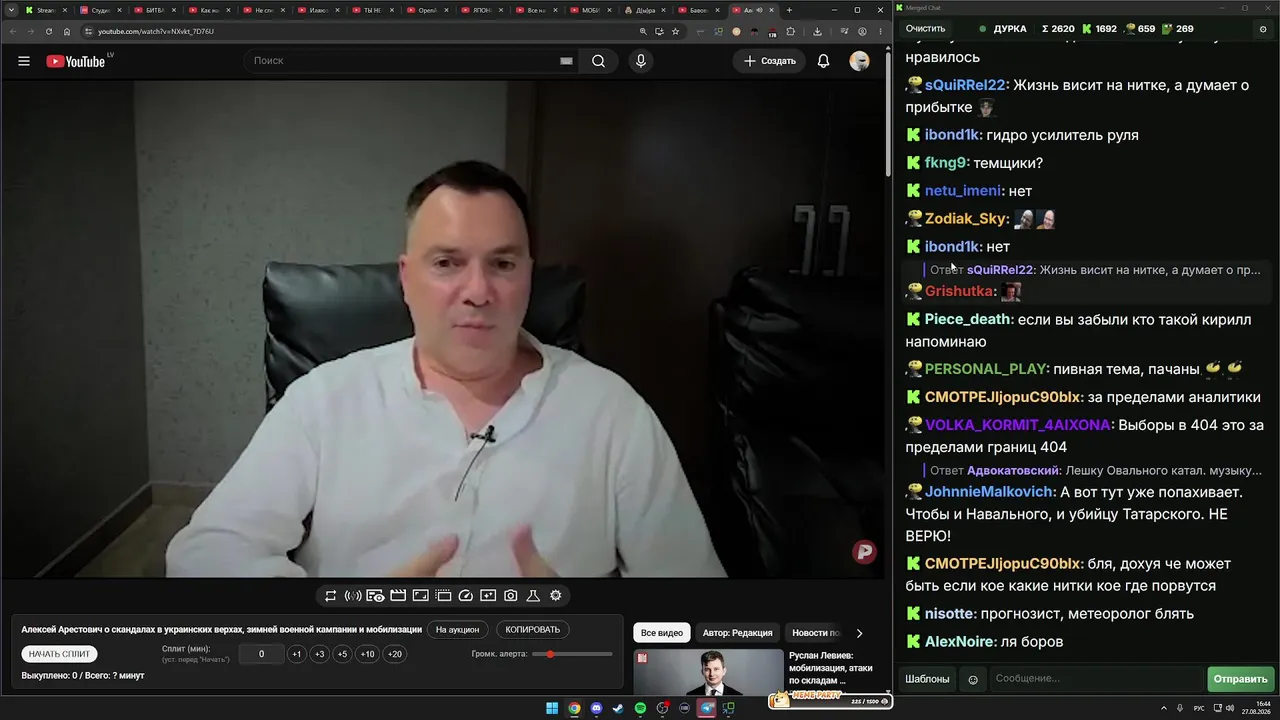This screenshot has width=1280, height=720.
Task: Open the YouTube guide hamburger menu
Action: tap(24, 61)
